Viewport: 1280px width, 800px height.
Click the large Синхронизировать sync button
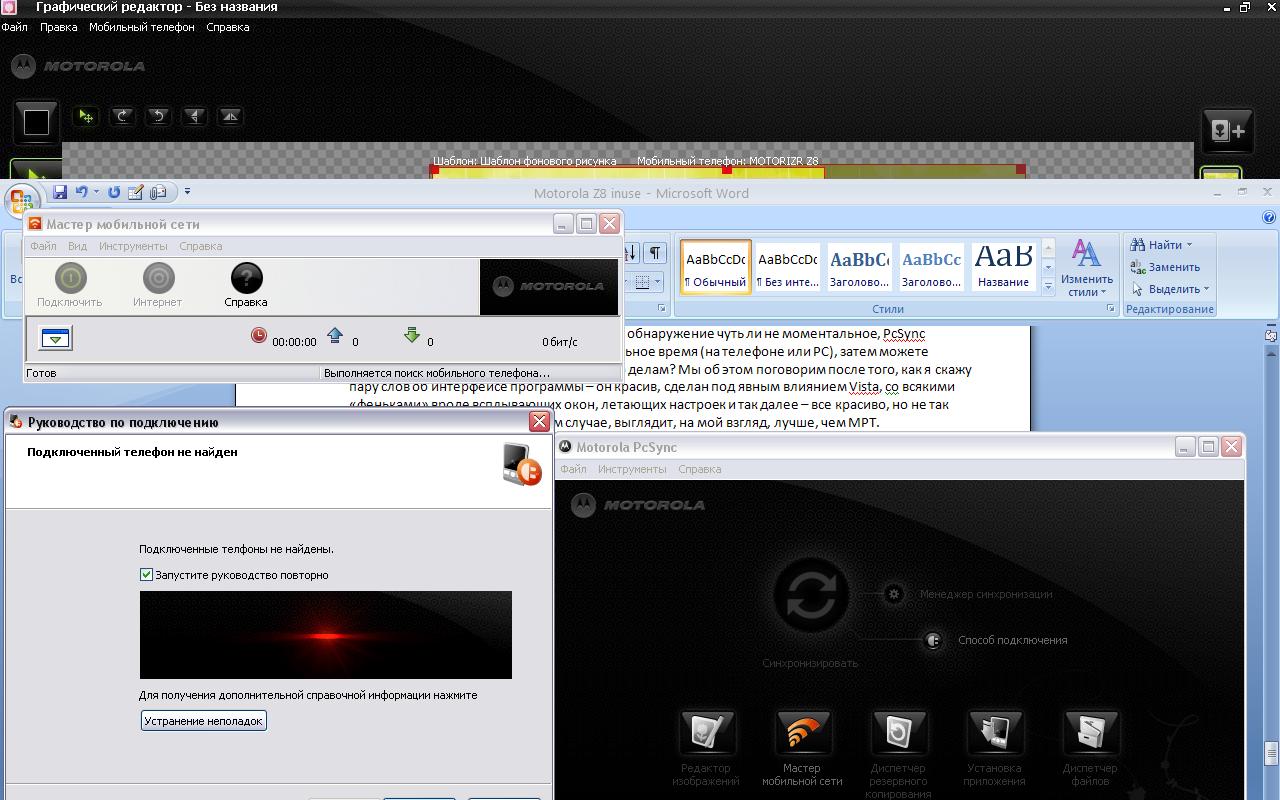tap(810, 596)
